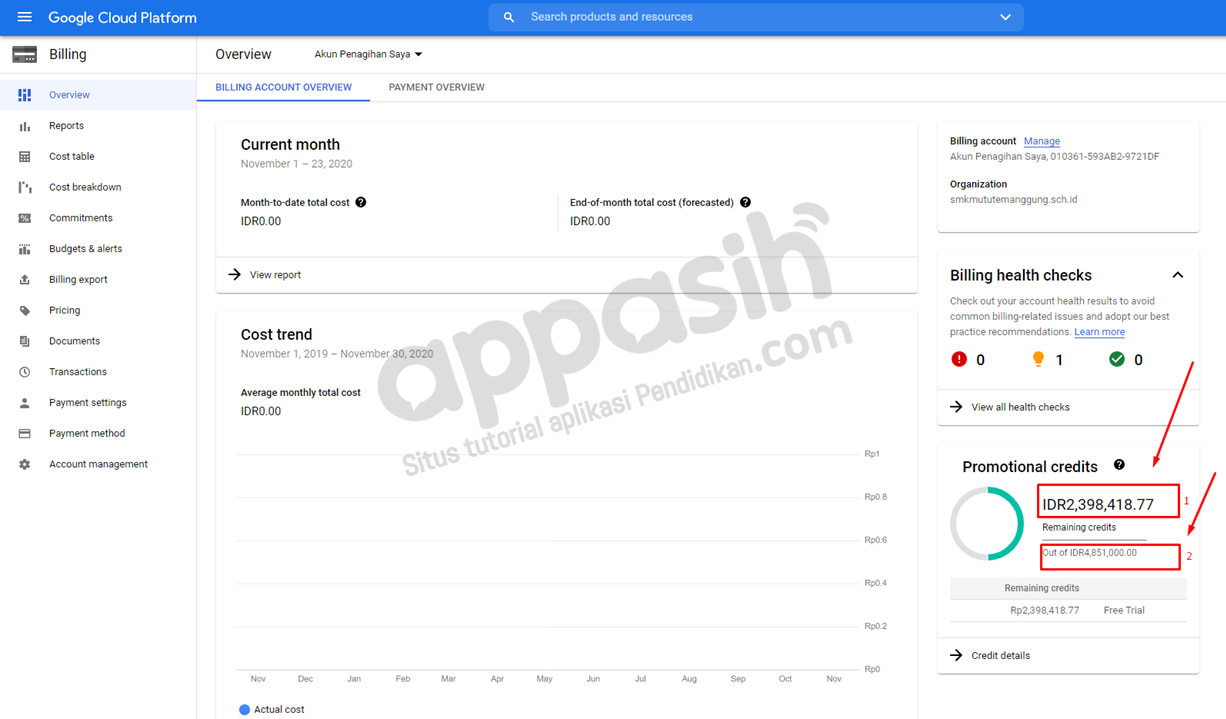The width and height of the screenshot is (1226, 719).
Task: Click the Billing credit card icon
Action: (x=25, y=55)
